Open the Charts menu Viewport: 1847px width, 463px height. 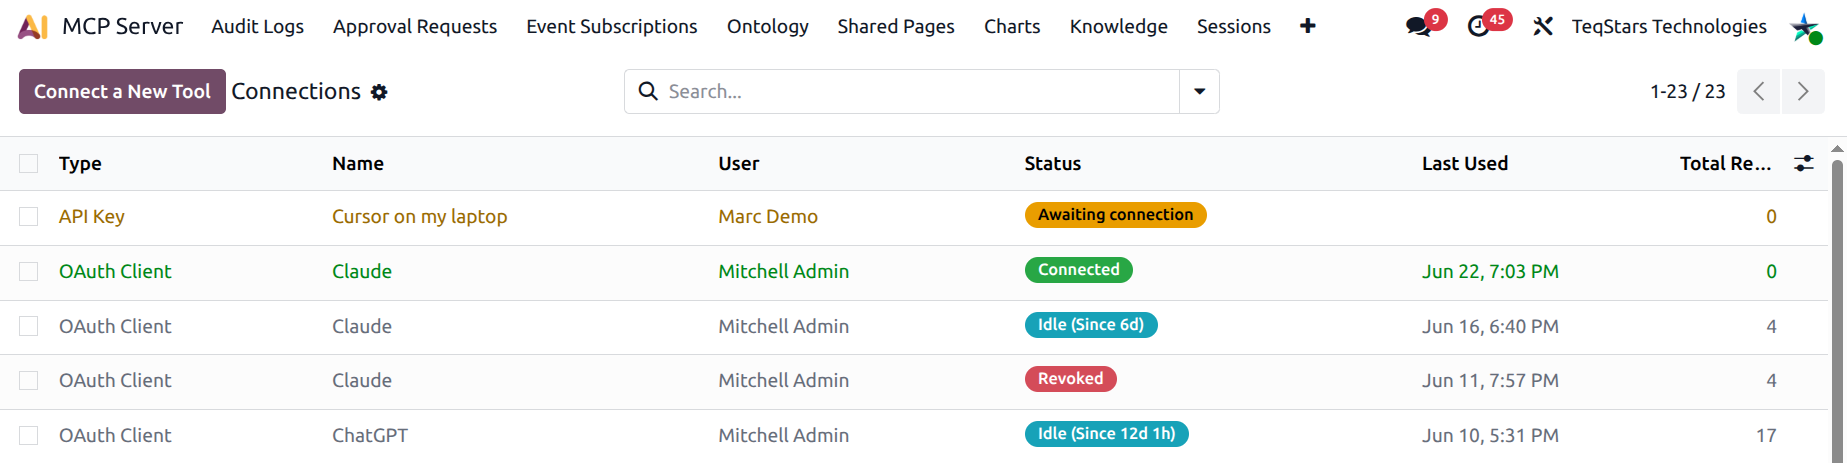tap(1012, 27)
